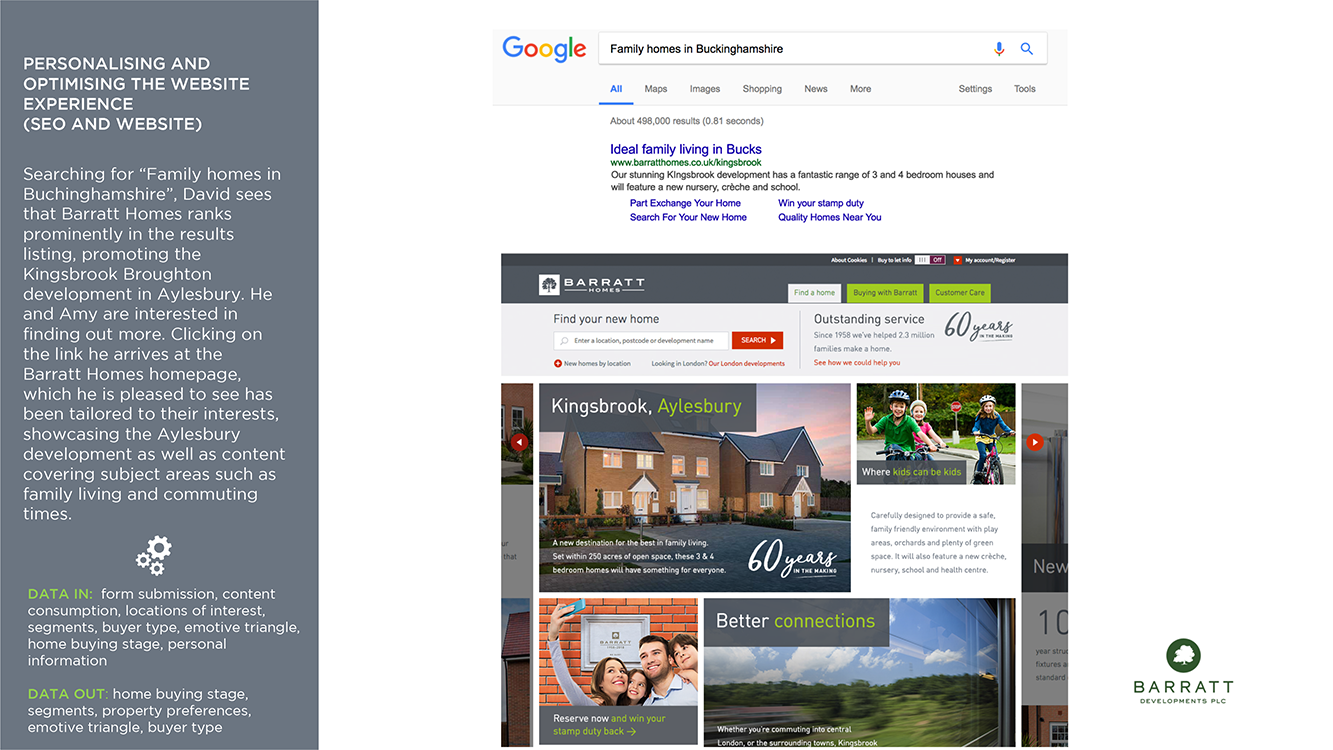Click the See how we could help you link
1333x750 pixels.
point(856,363)
